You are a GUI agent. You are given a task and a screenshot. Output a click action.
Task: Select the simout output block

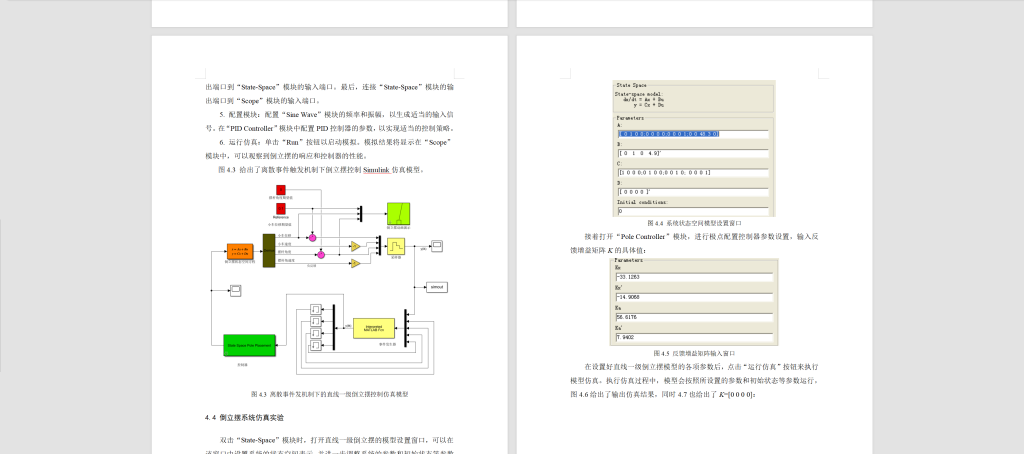coord(436,287)
